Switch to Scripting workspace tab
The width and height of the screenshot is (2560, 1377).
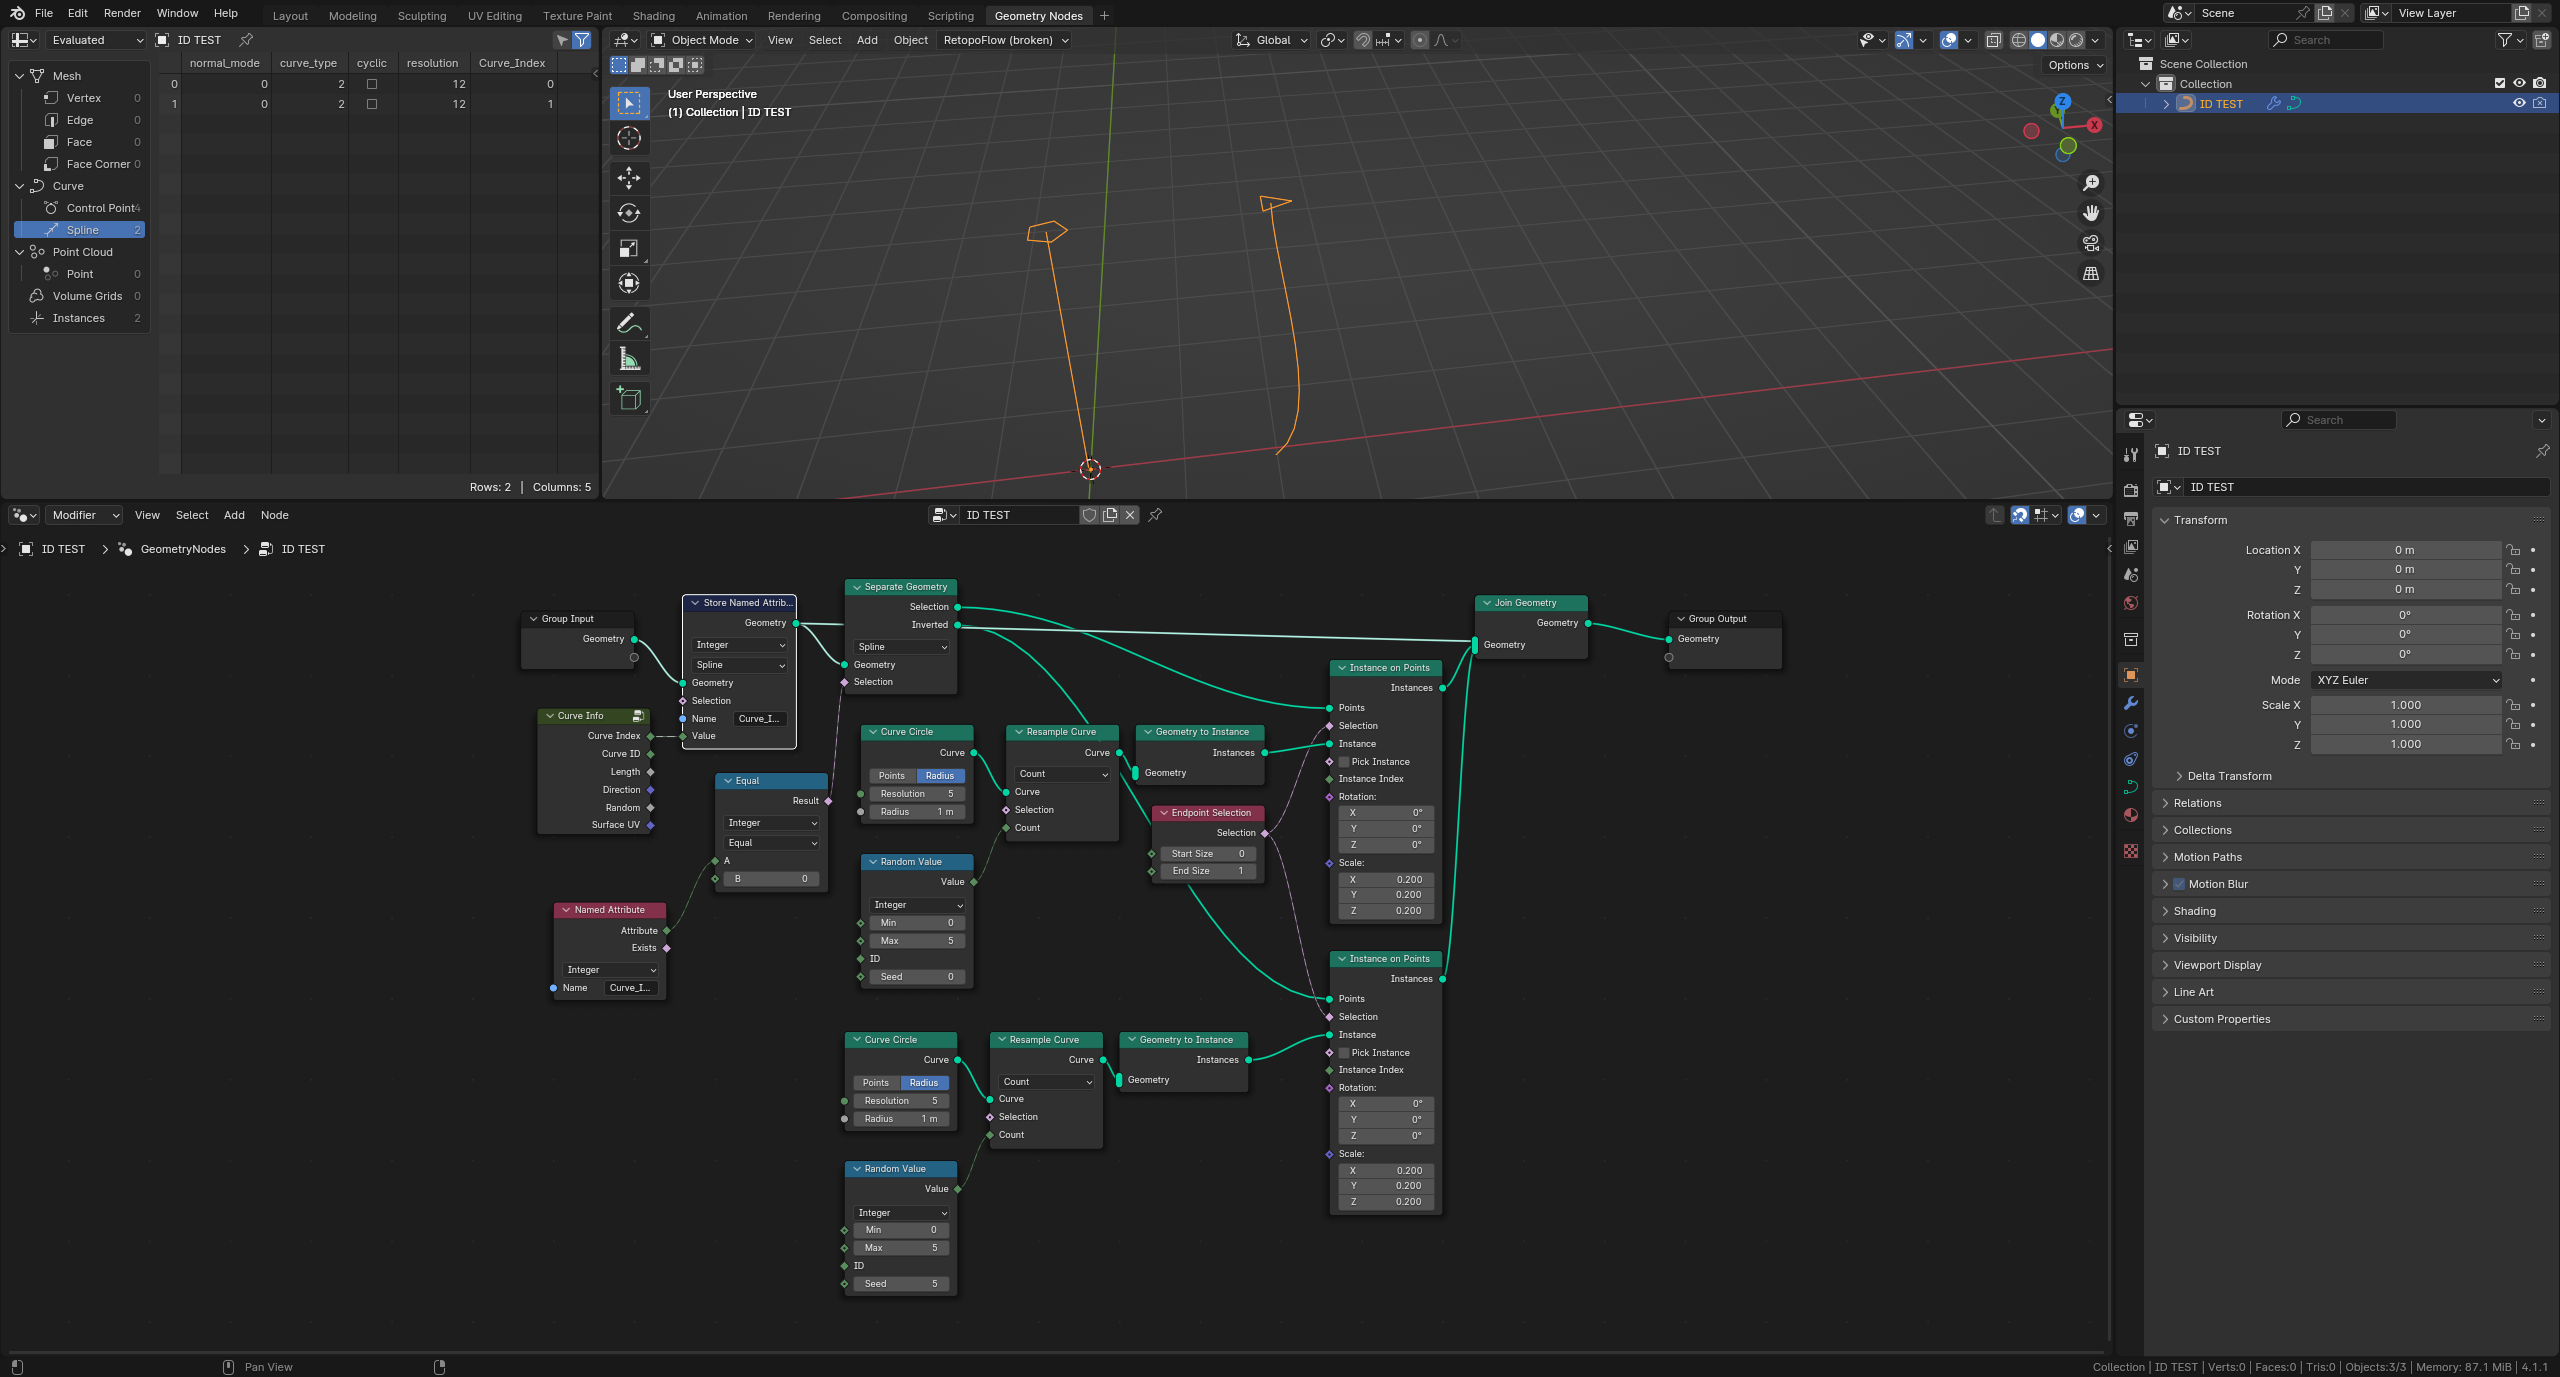[950, 16]
